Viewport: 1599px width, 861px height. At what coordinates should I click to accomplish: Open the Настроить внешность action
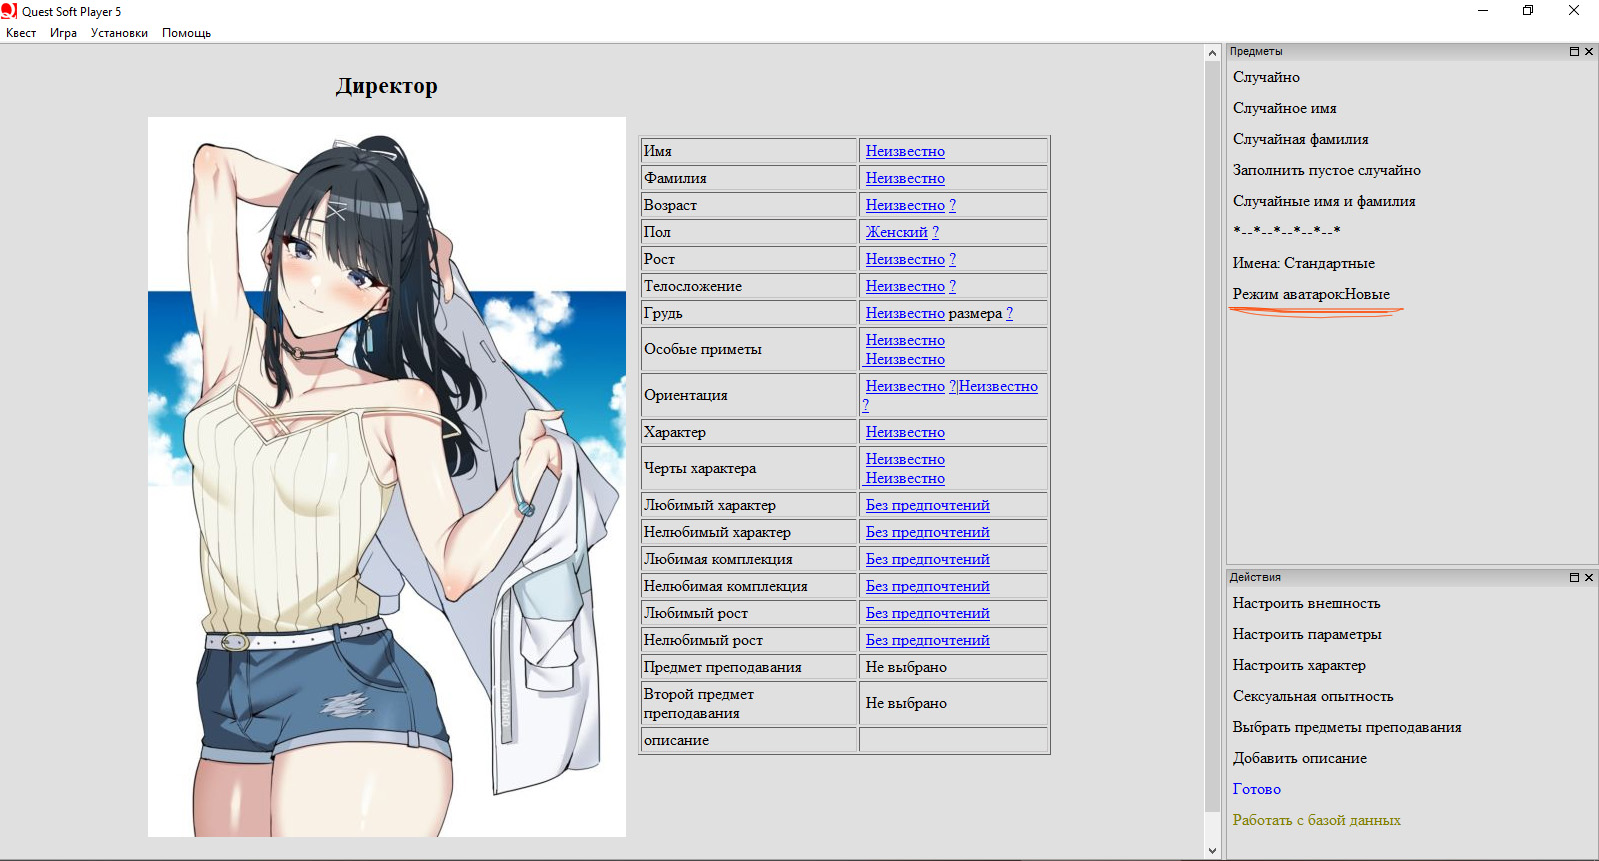coord(1306,603)
